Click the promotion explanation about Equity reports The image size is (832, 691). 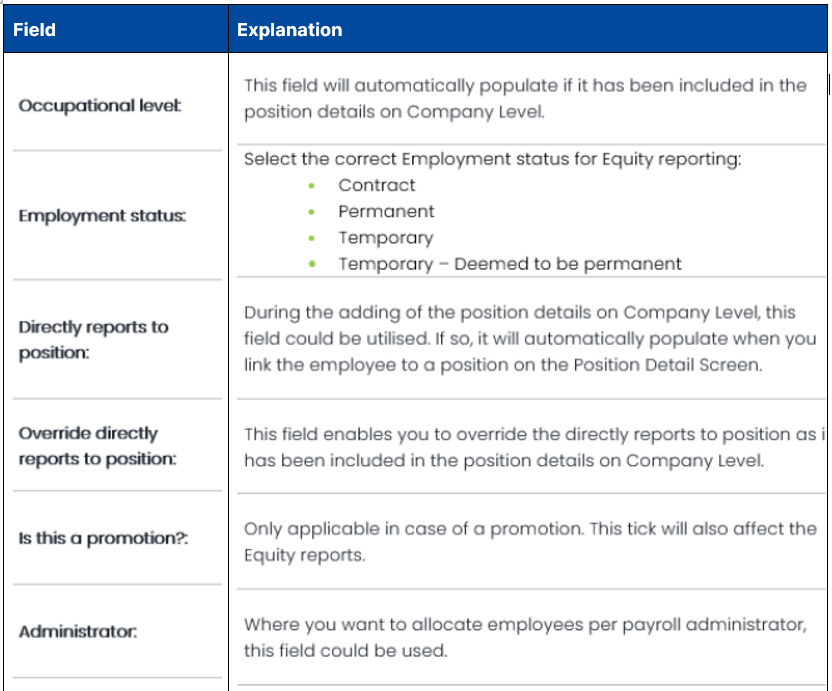(x=530, y=541)
